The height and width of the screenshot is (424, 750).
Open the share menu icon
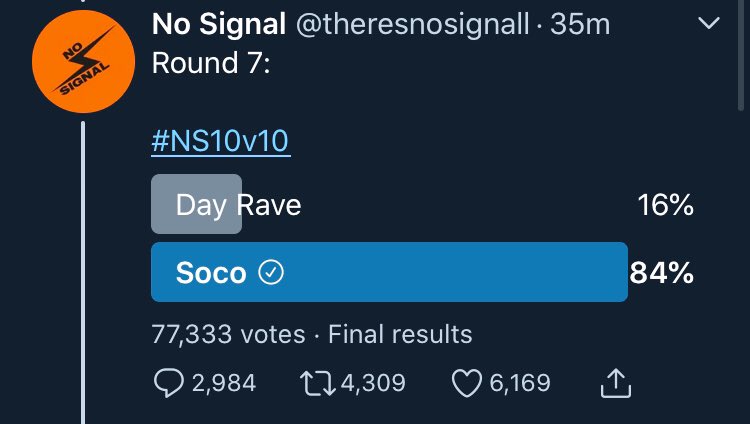[616, 383]
